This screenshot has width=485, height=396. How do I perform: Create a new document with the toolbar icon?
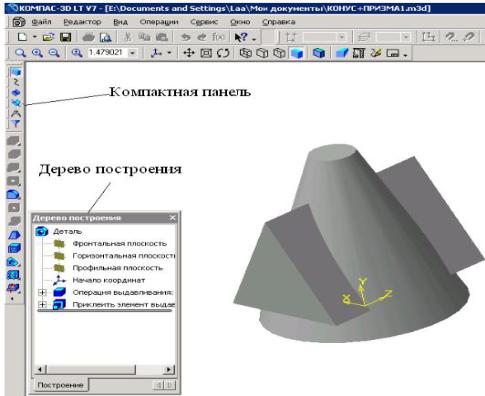(22, 37)
